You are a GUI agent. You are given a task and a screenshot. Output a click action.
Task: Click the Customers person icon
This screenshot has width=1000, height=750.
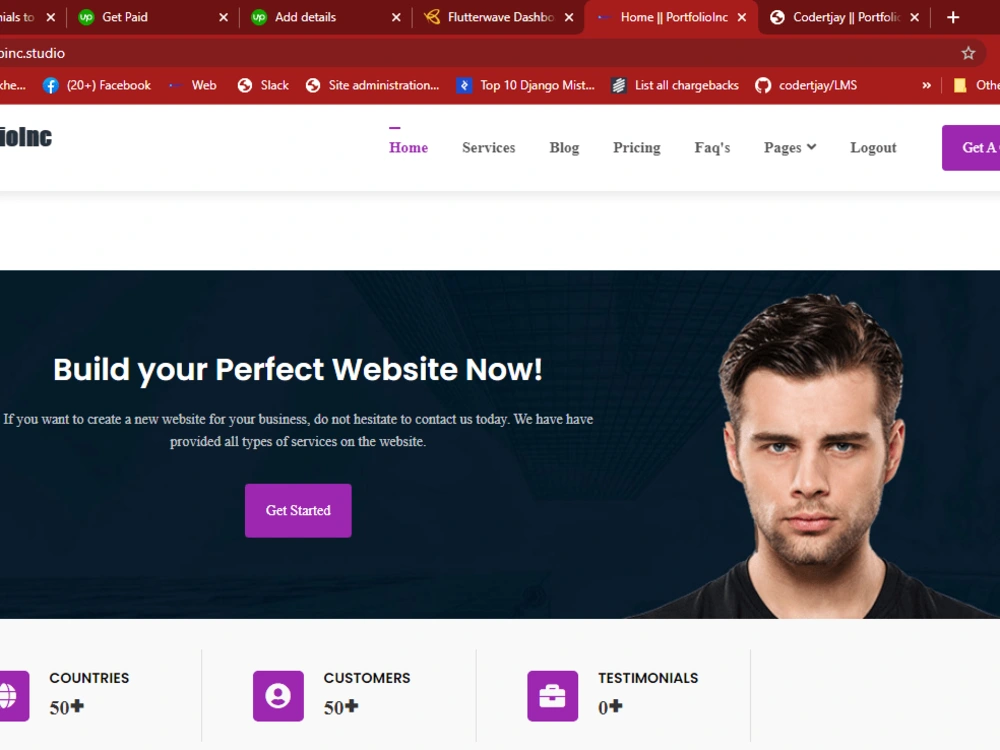coord(278,696)
